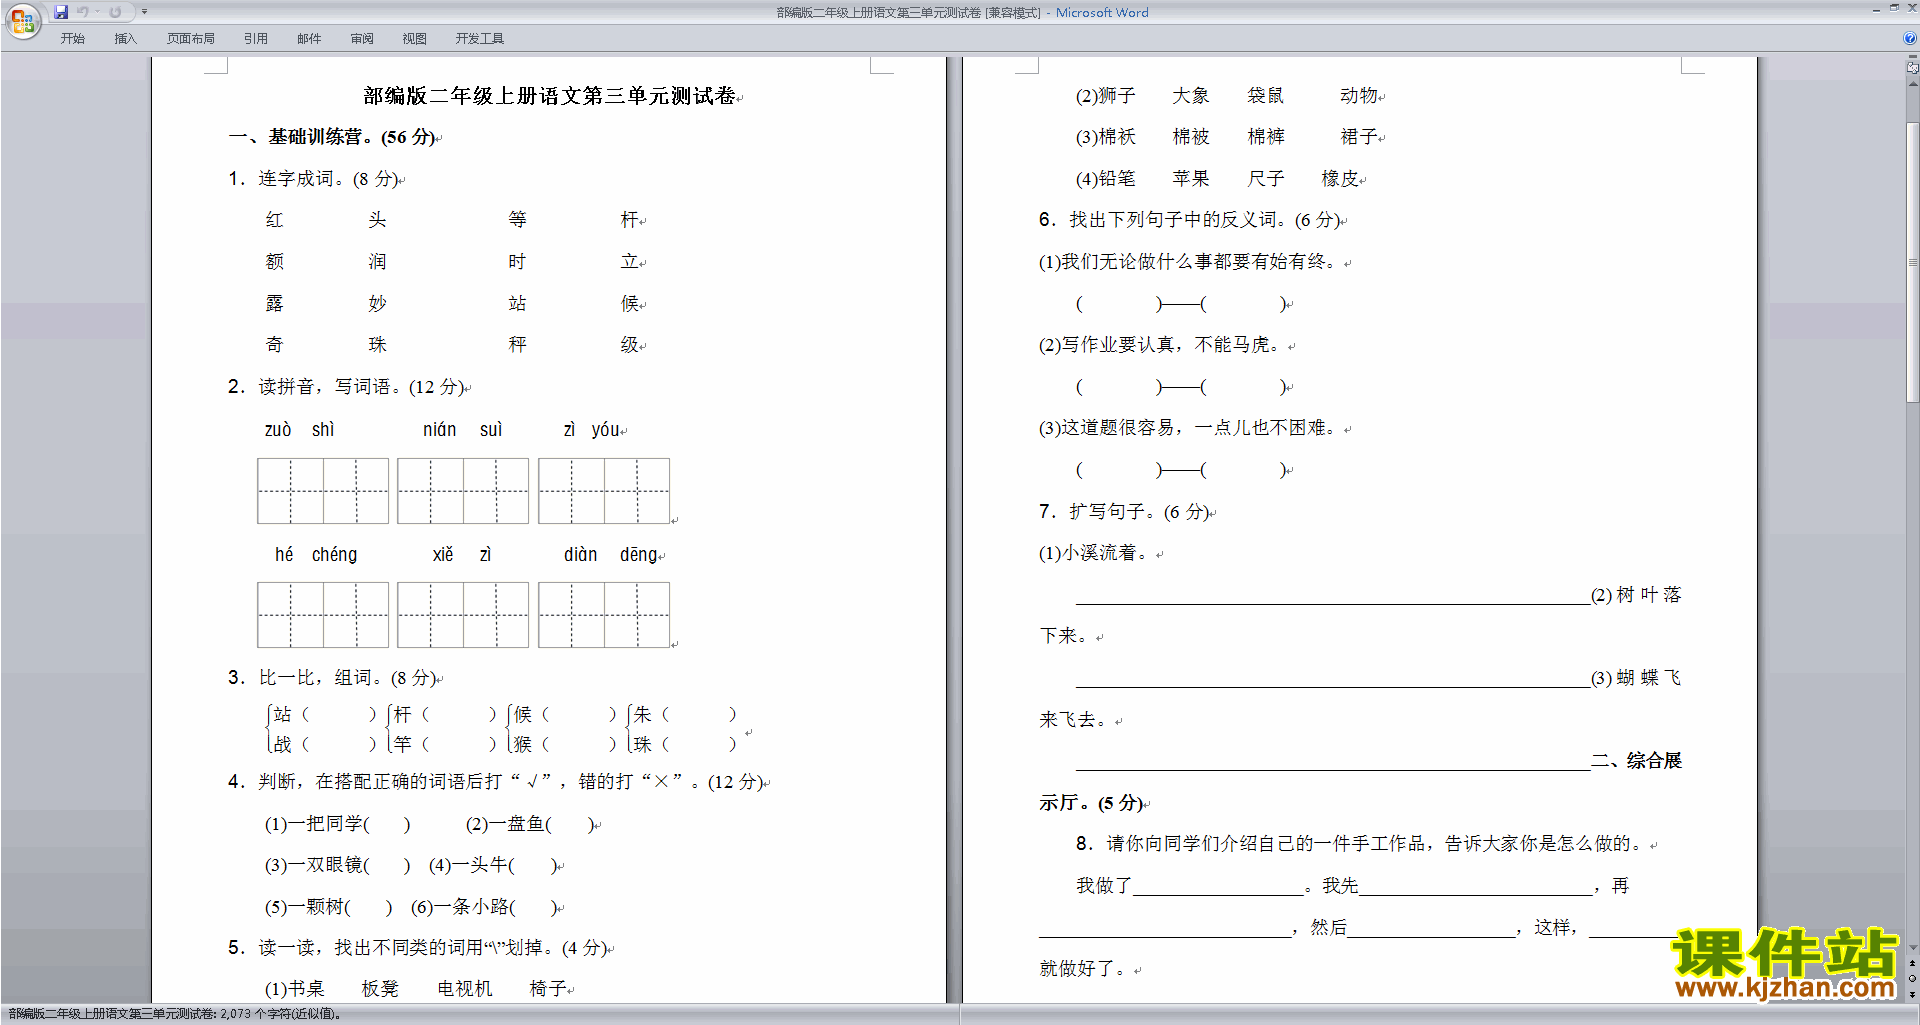
Task: Click the line 5. 读一读，找出不同类的词
Action: pos(418,948)
